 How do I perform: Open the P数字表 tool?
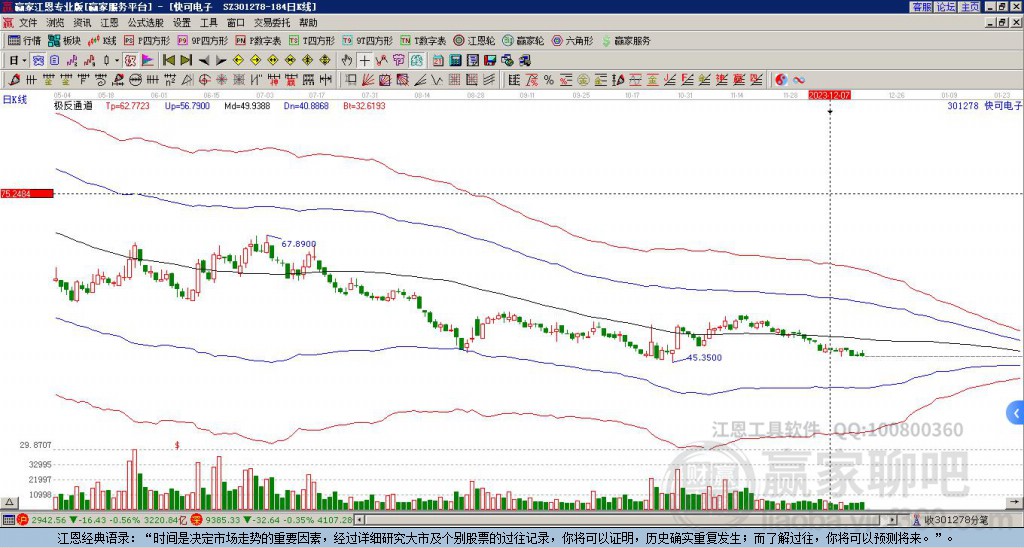[x=259, y=40]
